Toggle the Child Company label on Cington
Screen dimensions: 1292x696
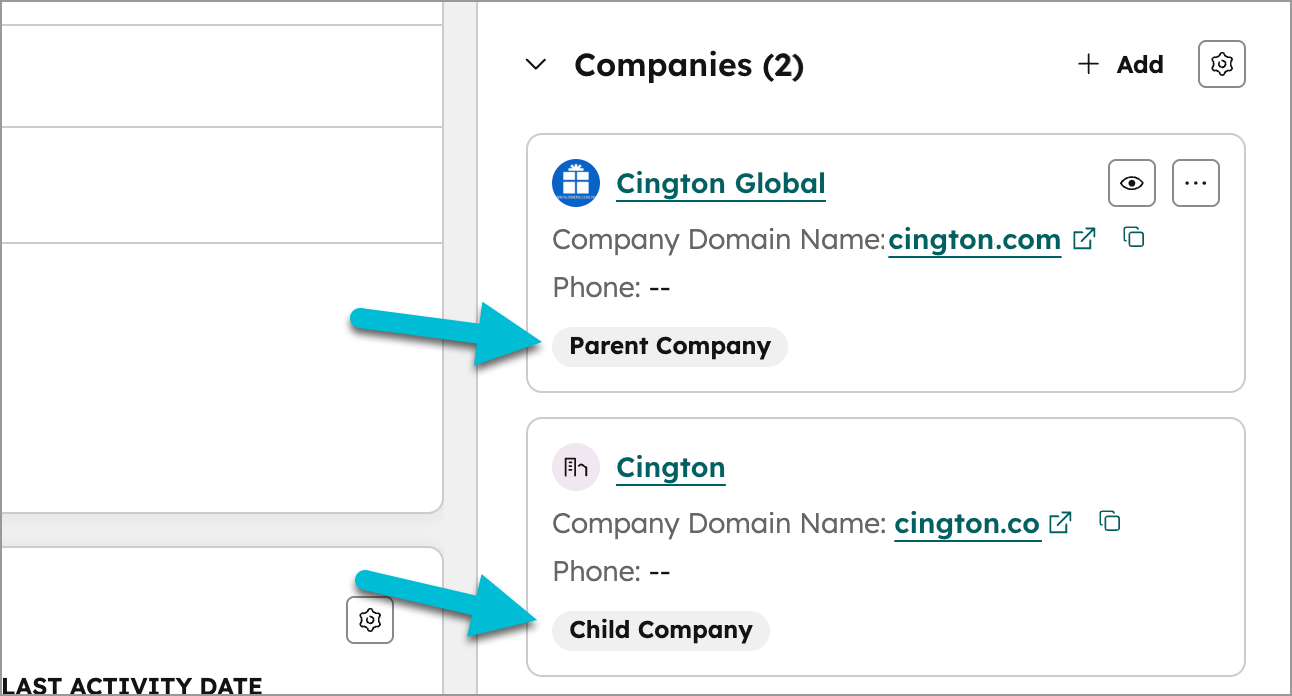[x=660, y=630]
